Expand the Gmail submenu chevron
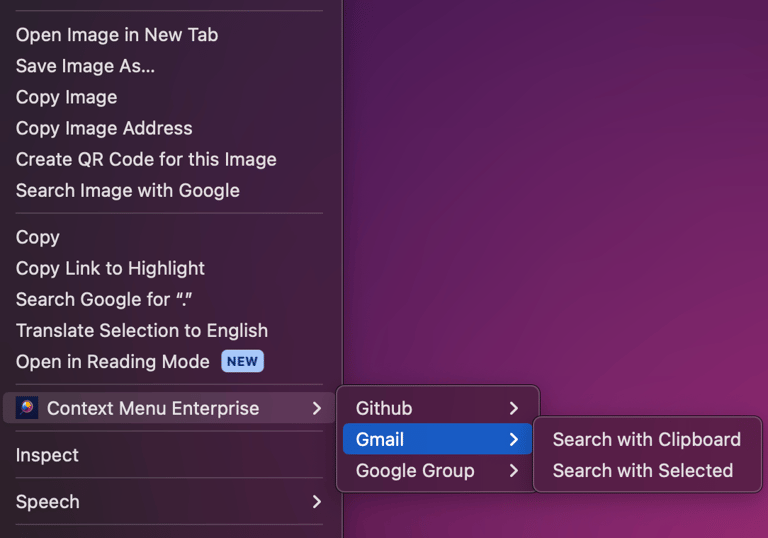Viewport: 768px width, 538px height. (513, 439)
